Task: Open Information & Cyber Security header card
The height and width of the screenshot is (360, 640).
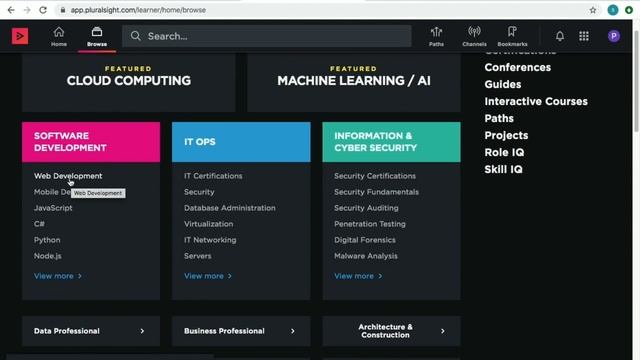Action: tap(391, 142)
